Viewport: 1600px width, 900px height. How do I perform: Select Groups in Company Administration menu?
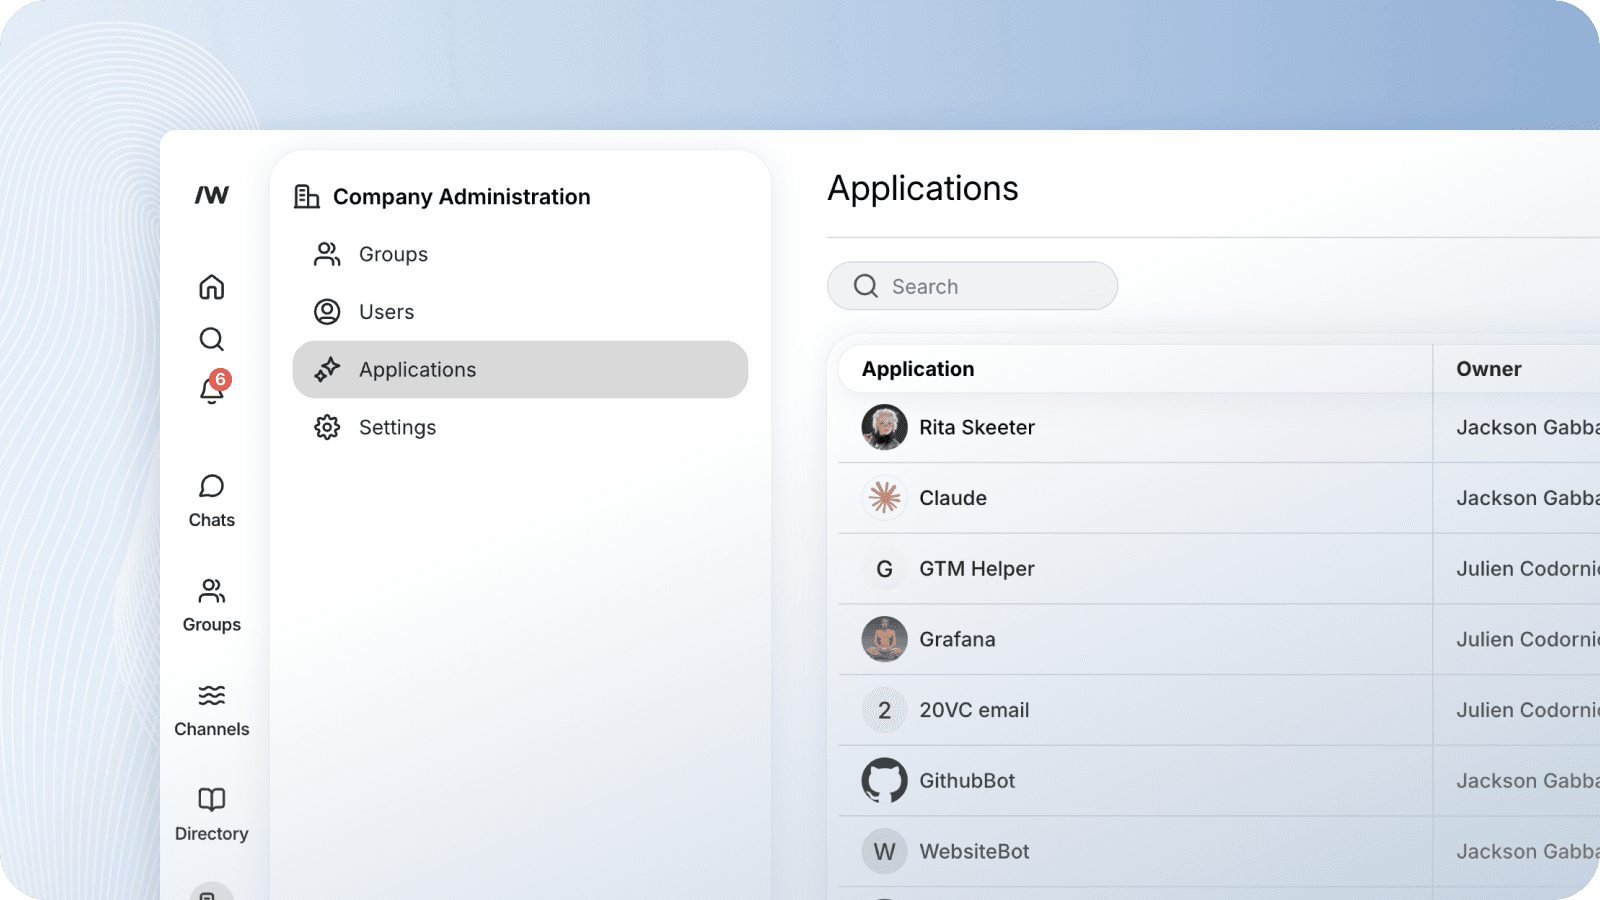[x=520, y=254]
